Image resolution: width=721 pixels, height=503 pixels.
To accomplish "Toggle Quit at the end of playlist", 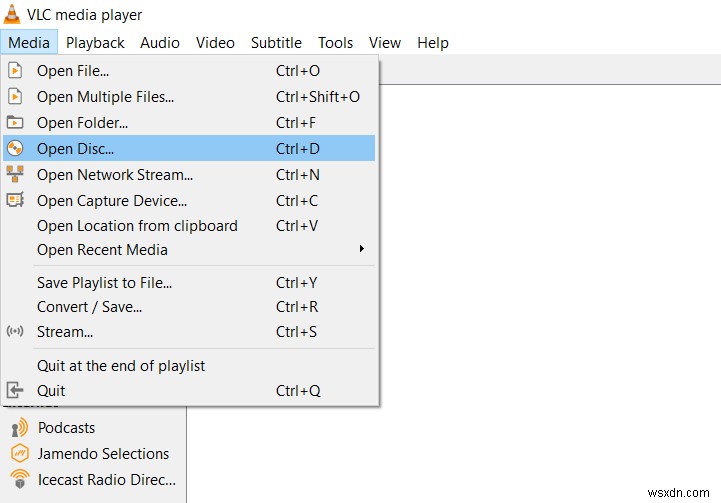I will point(121,366).
